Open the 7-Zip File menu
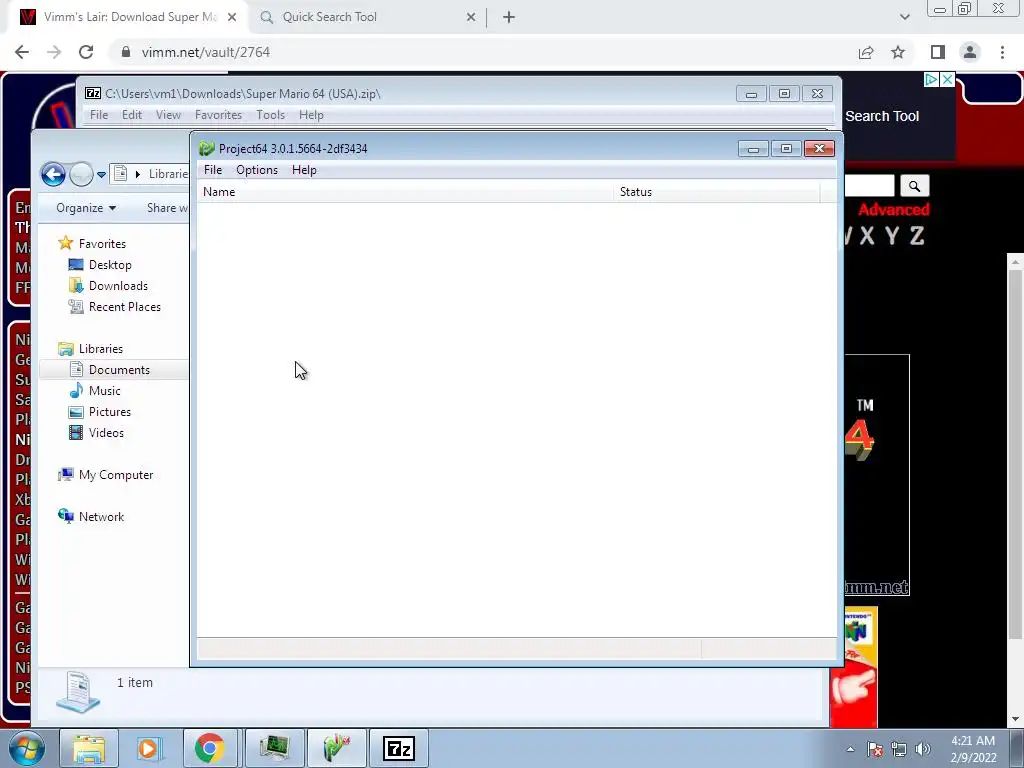 coord(99,115)
